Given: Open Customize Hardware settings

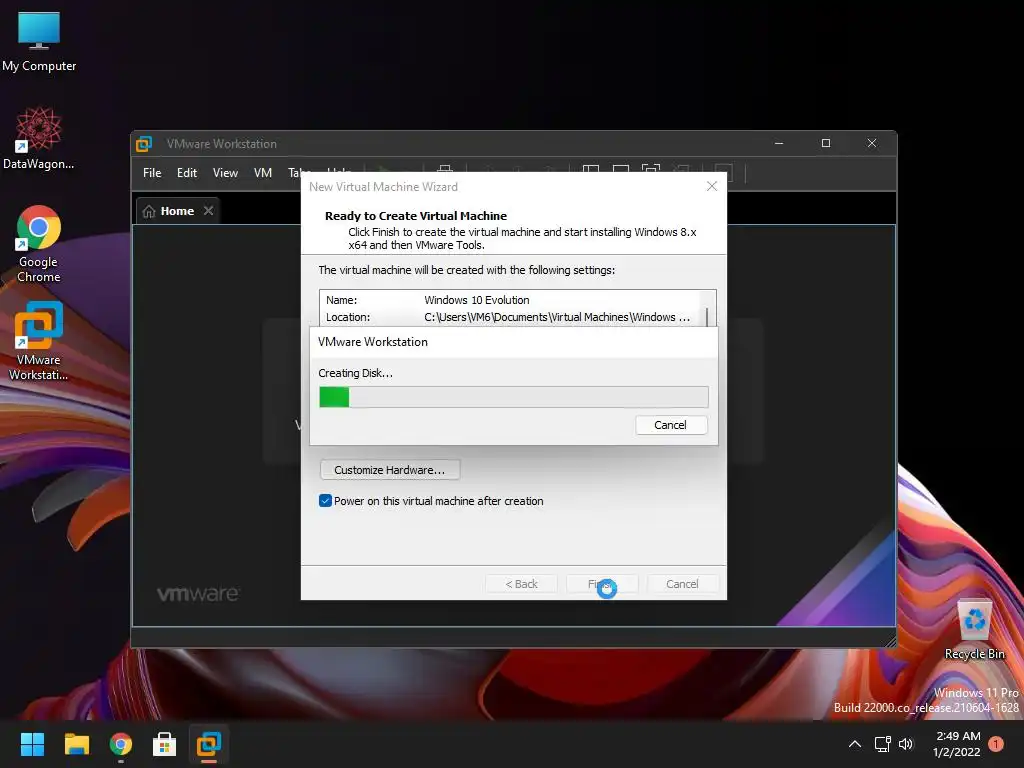Looking at the screenshot, I should [x=390, y=470].
